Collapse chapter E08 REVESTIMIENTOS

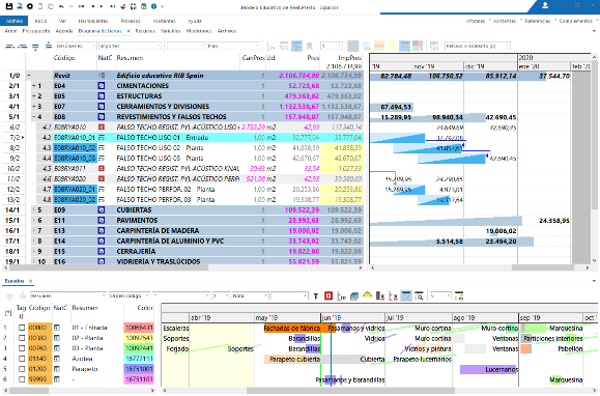[x=34, y=117]
